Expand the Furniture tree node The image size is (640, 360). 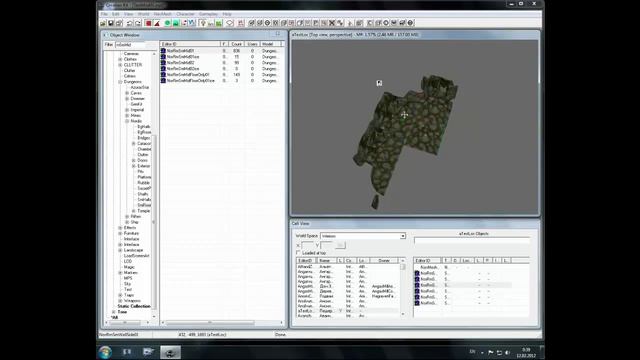120,233
